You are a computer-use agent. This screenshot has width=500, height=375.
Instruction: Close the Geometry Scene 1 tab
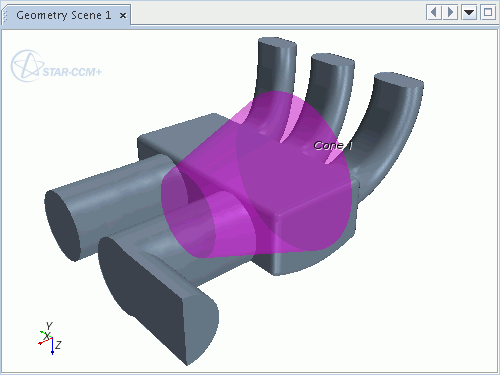click(x=123, y=15)
